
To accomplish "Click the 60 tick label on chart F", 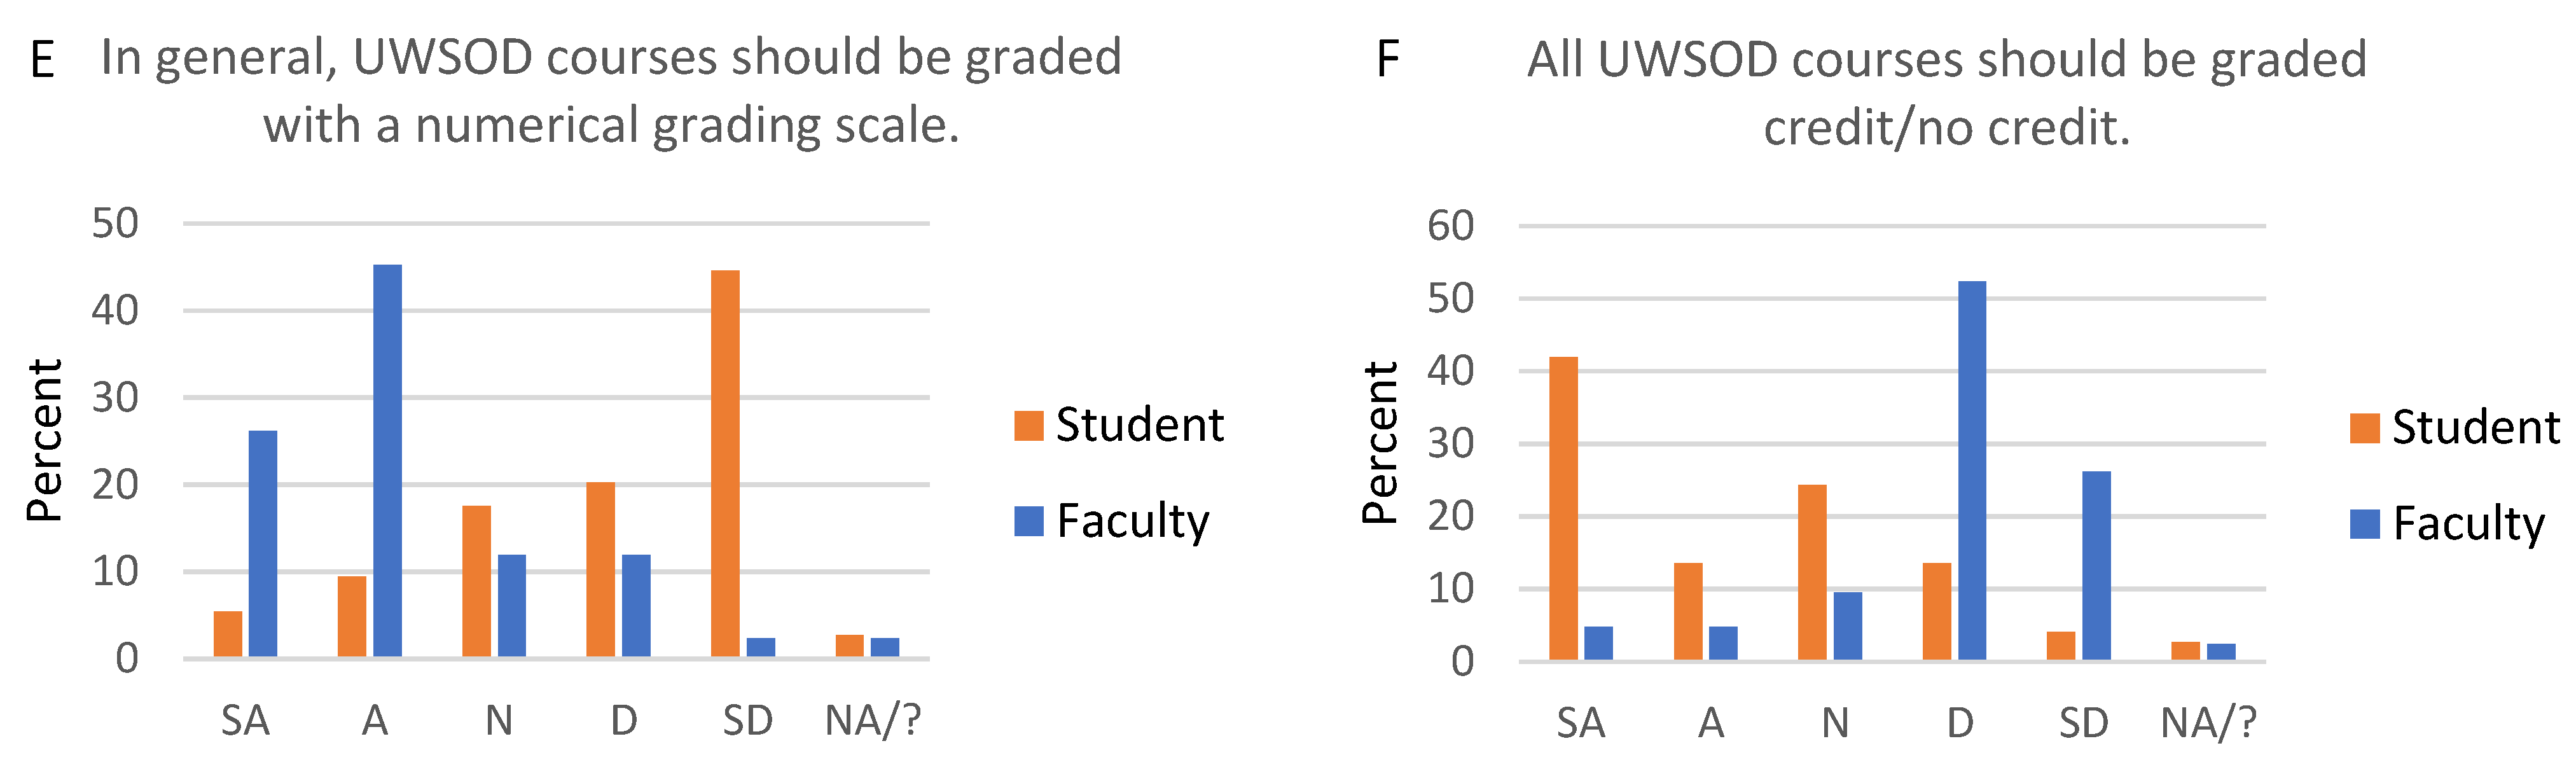I will click(1450, 226).
